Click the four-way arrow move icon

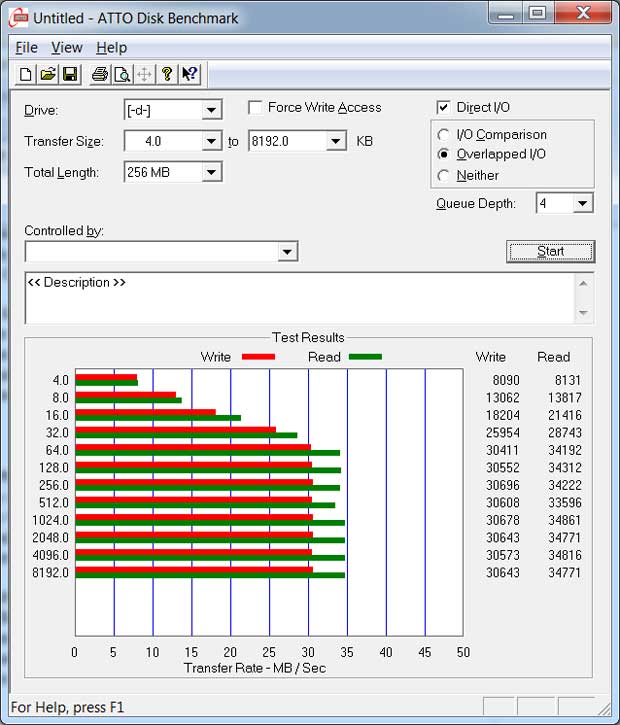coord(144,74)
